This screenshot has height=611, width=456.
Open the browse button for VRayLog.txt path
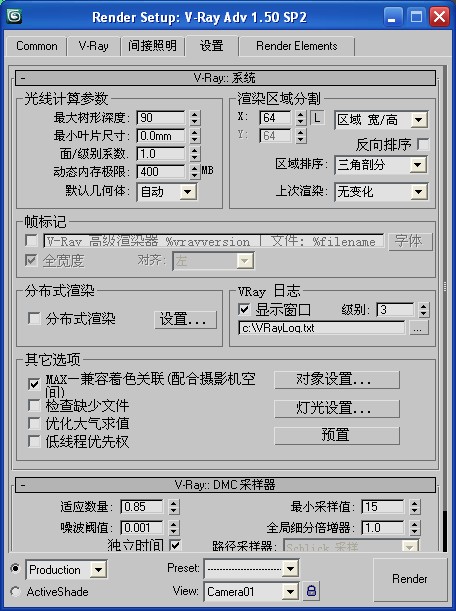click(x=419, y=328)
